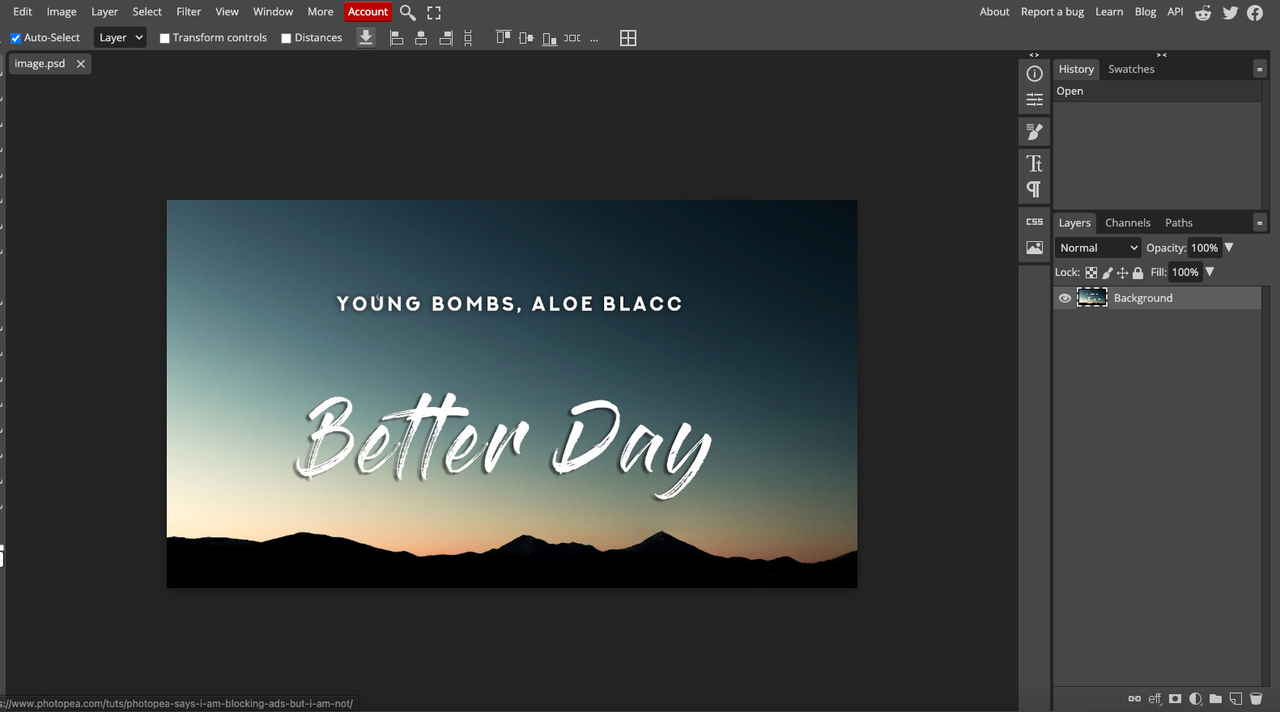Open Photopea Reddit page icon
This screenshot has height=712, width=1280.
[1203, 12]
